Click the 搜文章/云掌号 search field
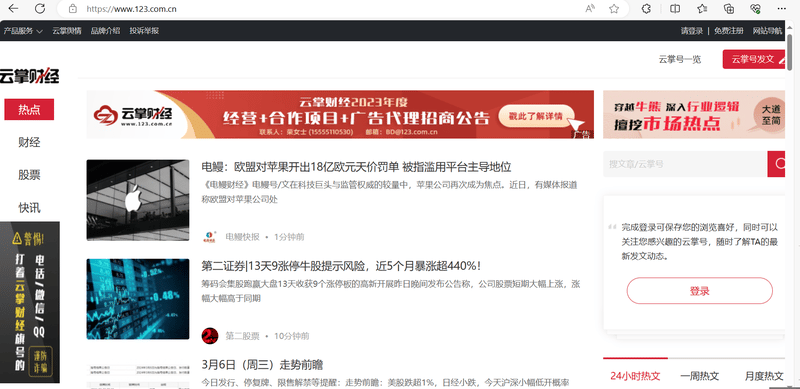 coord(685,164)
